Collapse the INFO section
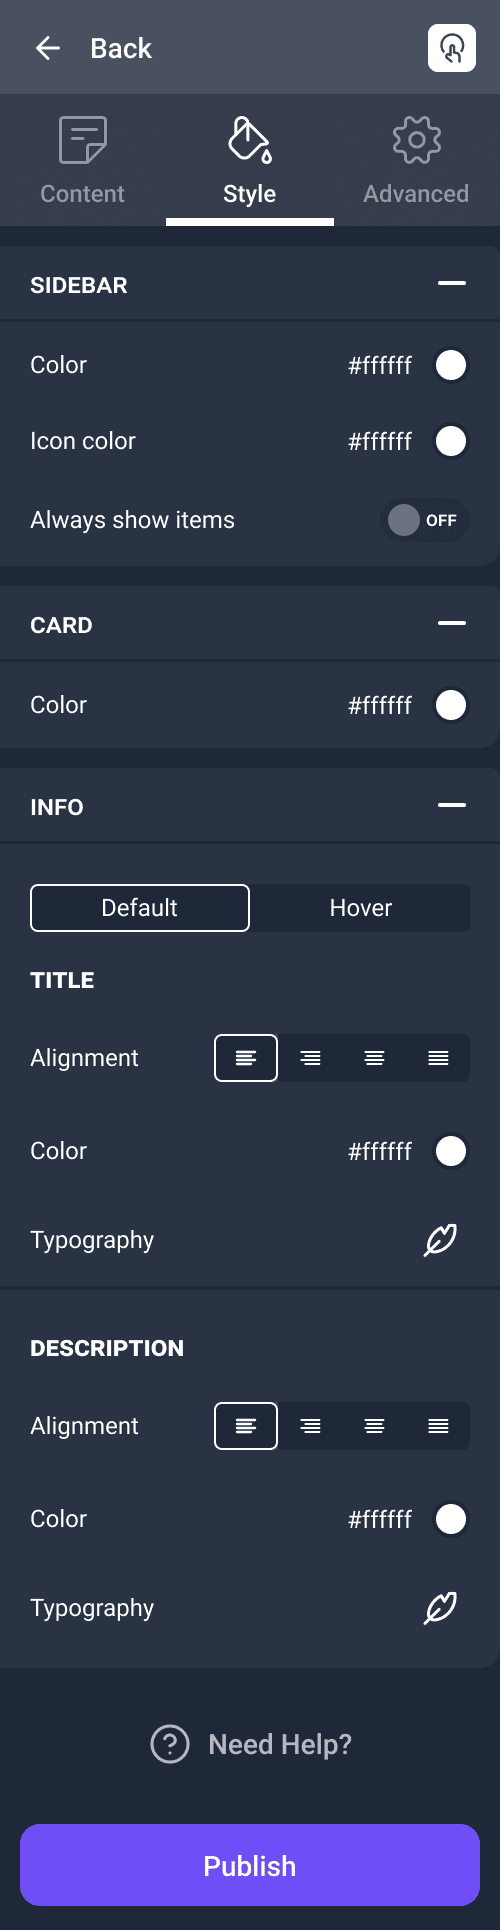Screen dimensions: 500x1930 coord(452,806)
